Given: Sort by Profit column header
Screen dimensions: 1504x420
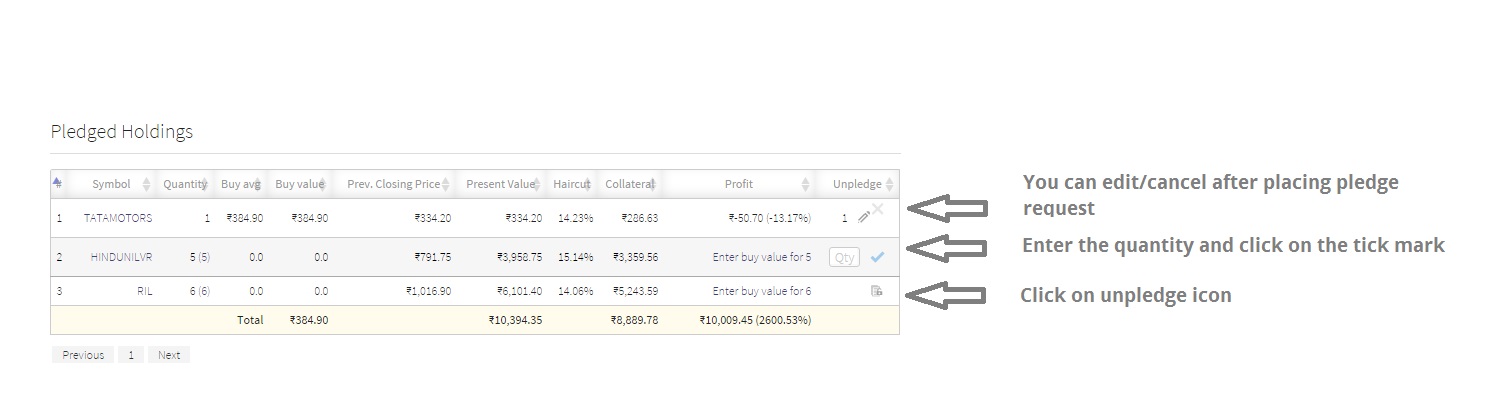Looking at the screenshot, I should 739,184.
